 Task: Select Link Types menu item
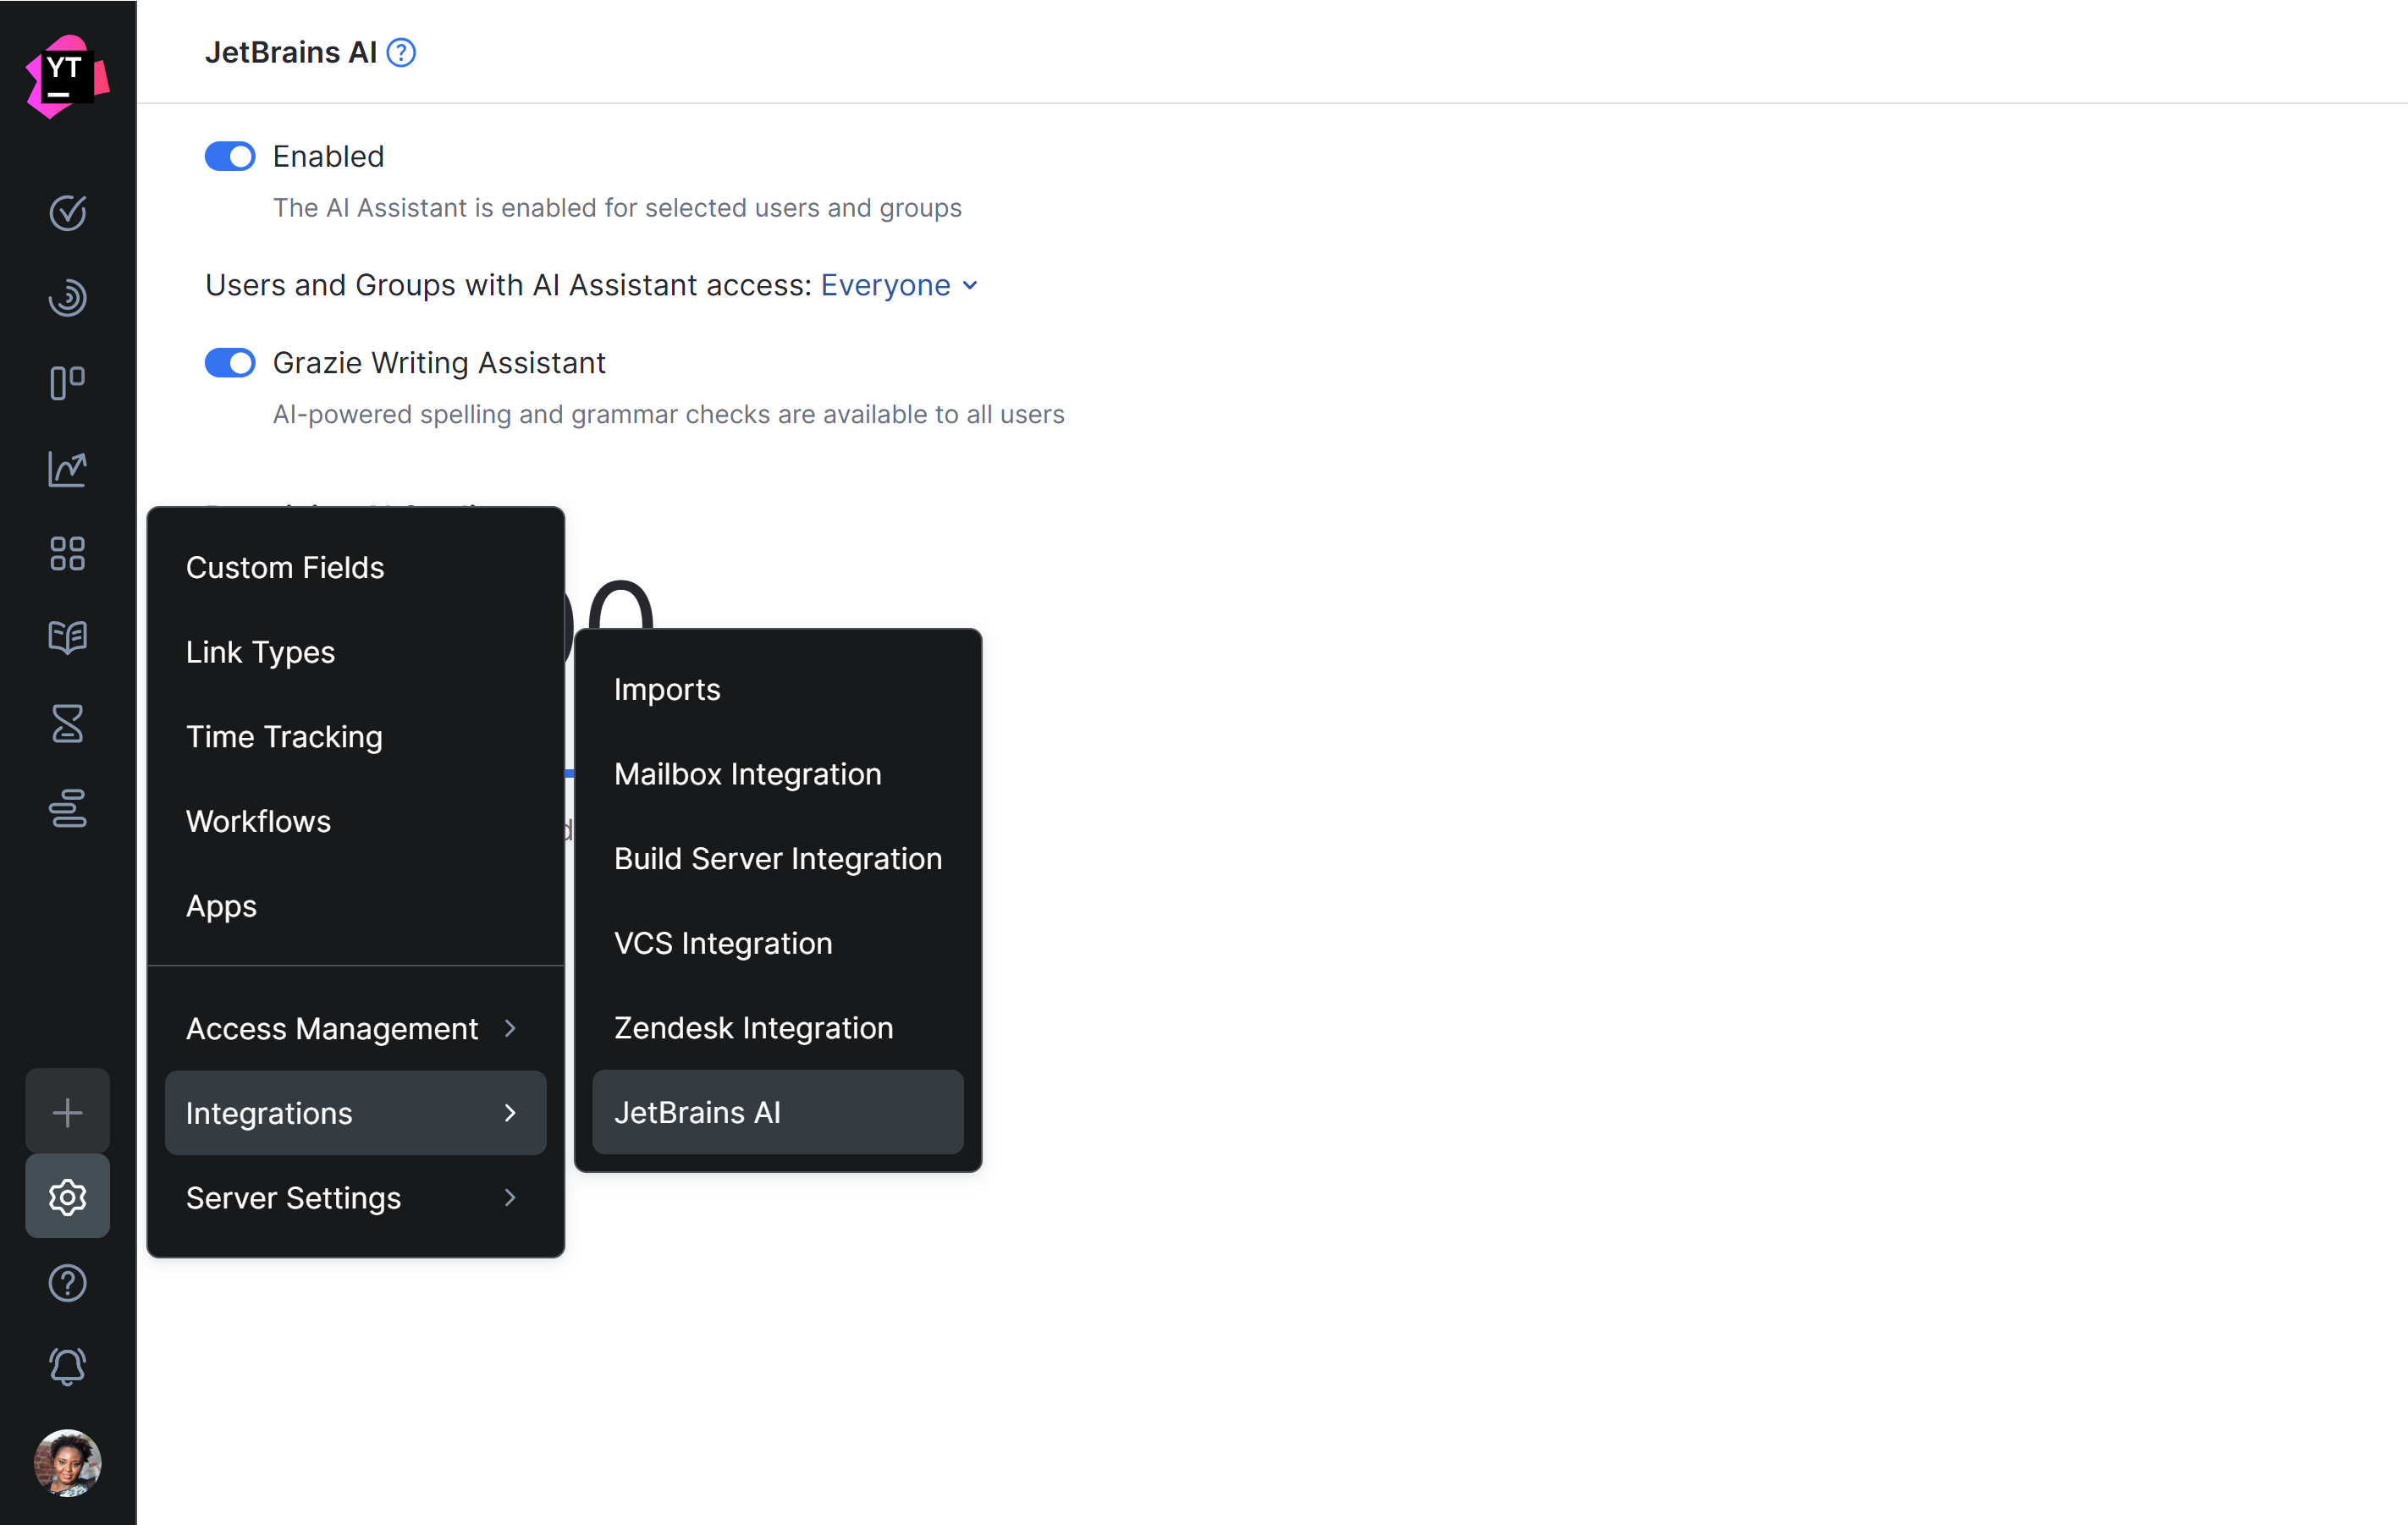355,652
